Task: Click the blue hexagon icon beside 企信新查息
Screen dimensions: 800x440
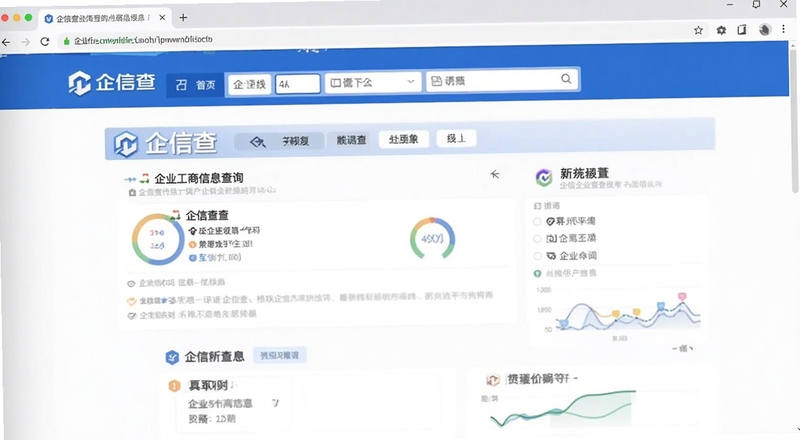Action: (172, 357)
